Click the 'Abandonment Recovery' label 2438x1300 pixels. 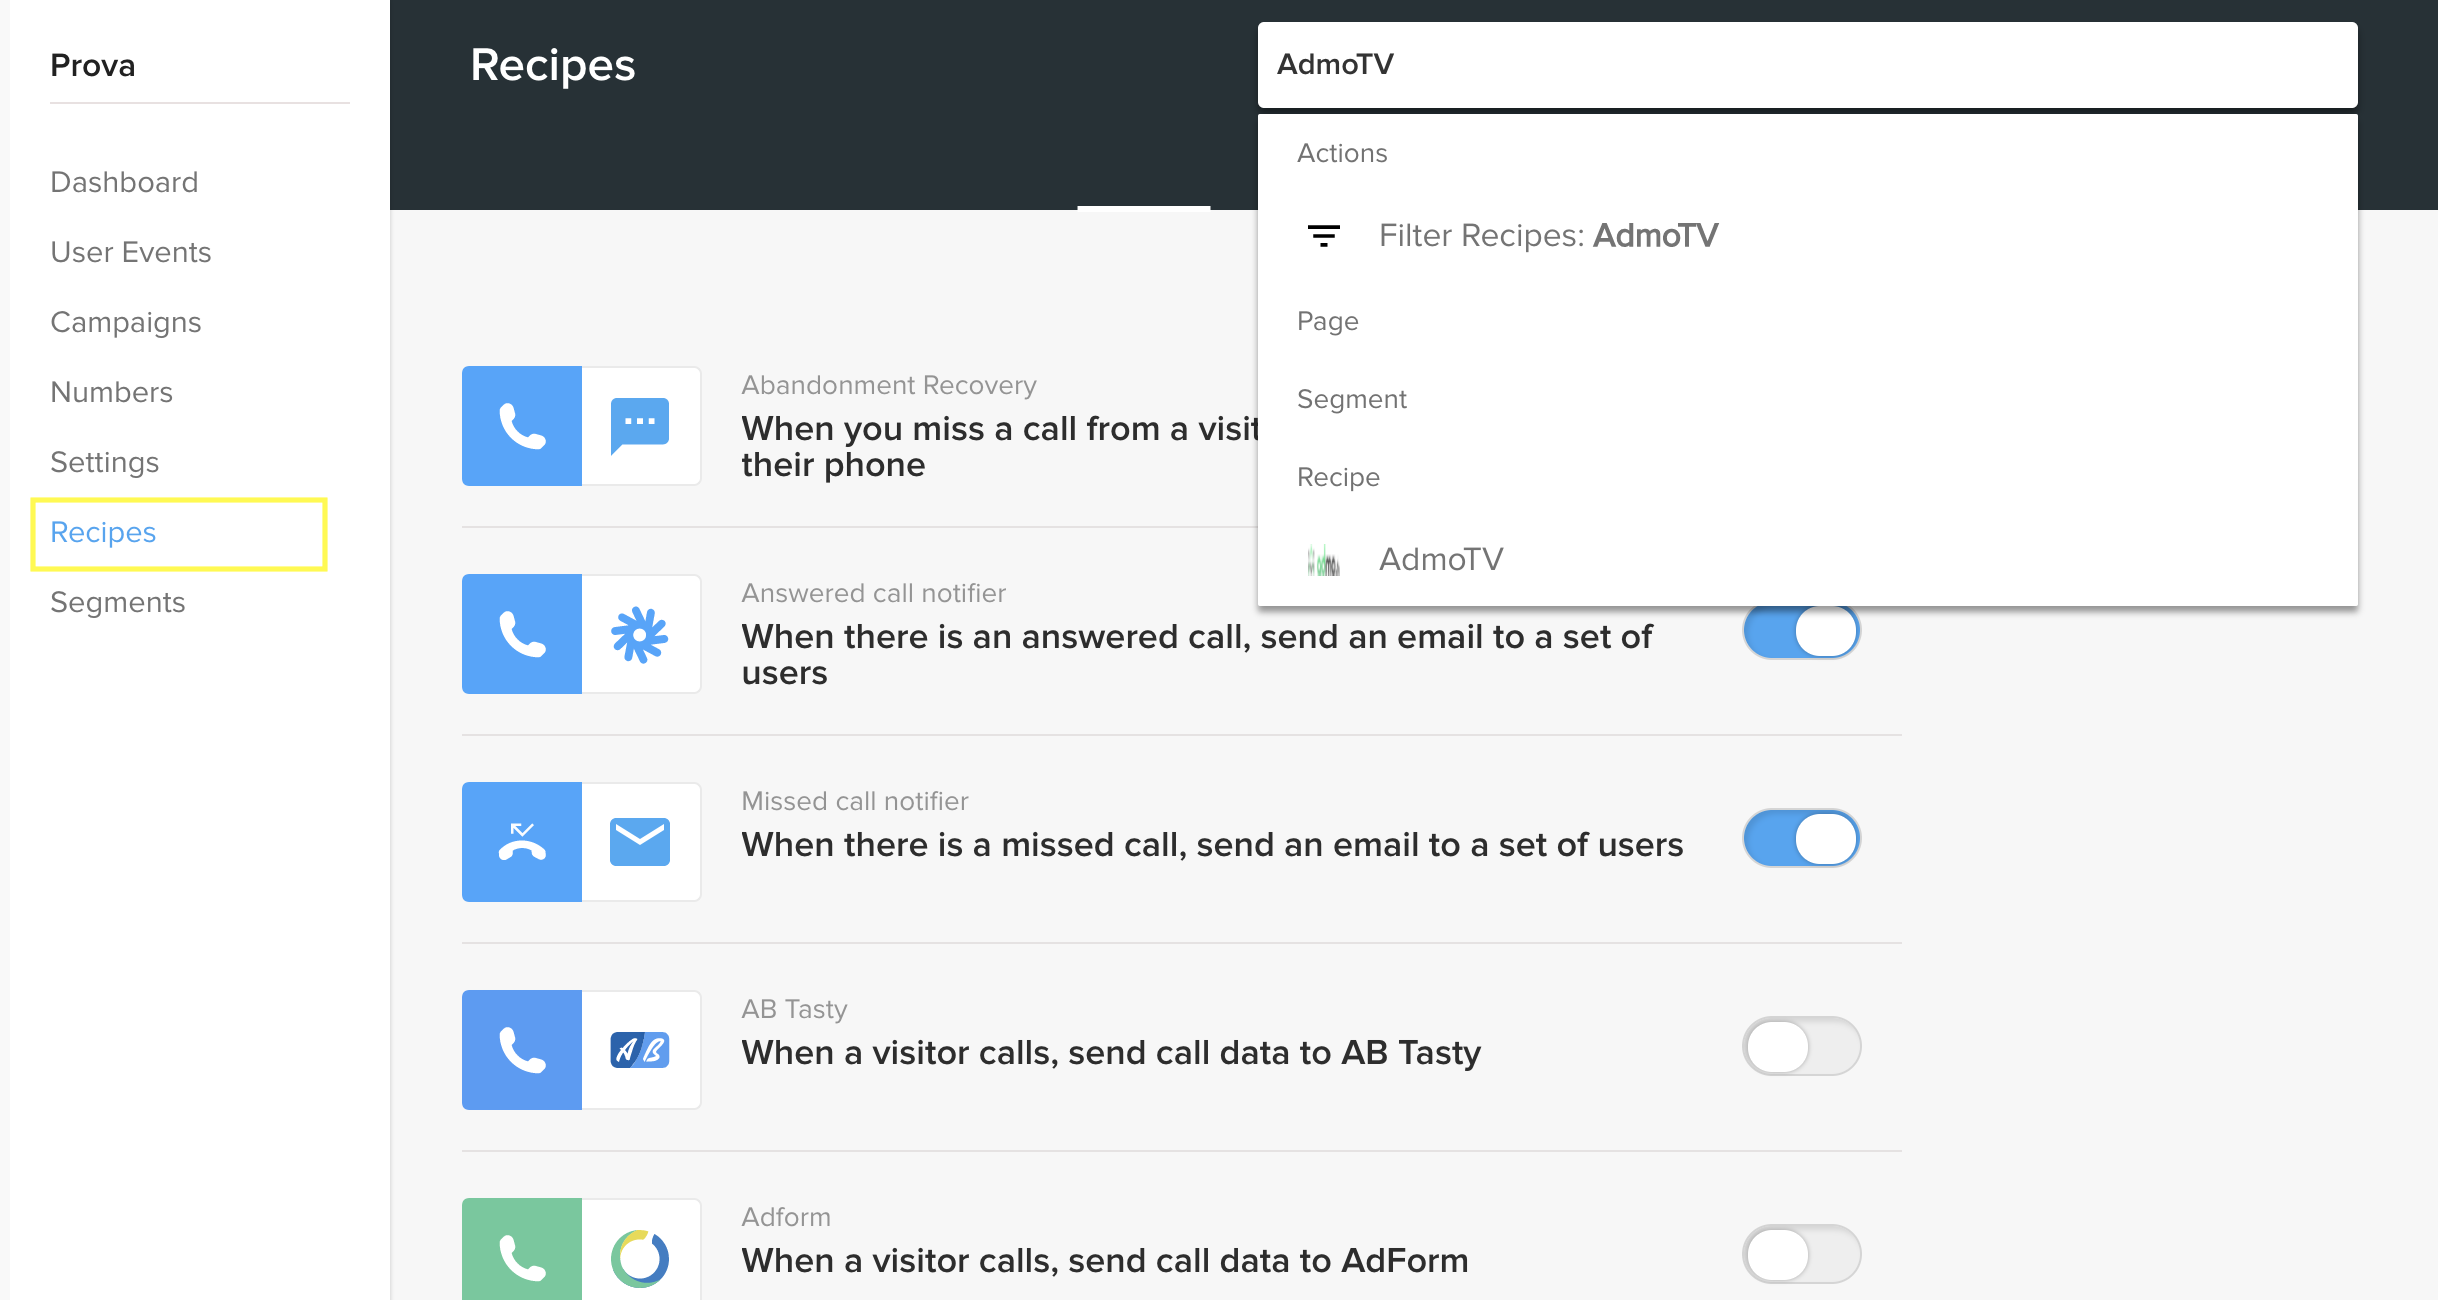(x=888, y=385)
